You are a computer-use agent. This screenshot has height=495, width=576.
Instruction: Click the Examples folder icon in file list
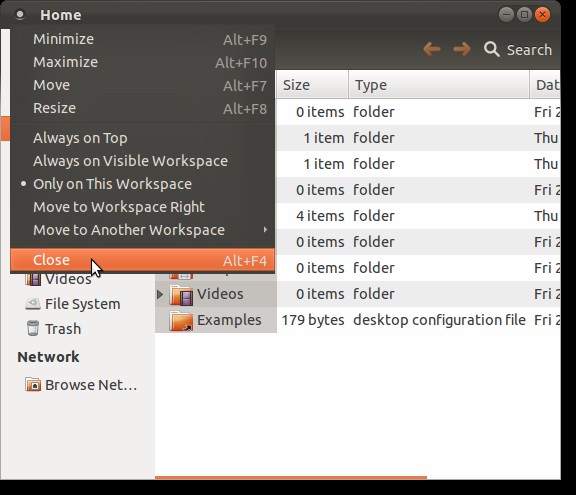(181, 321)
